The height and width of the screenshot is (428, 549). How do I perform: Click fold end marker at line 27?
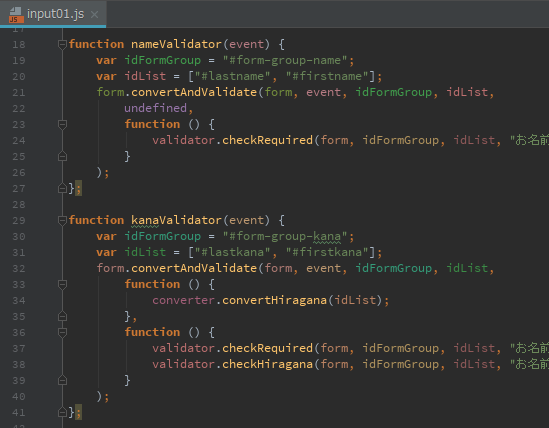62,188
